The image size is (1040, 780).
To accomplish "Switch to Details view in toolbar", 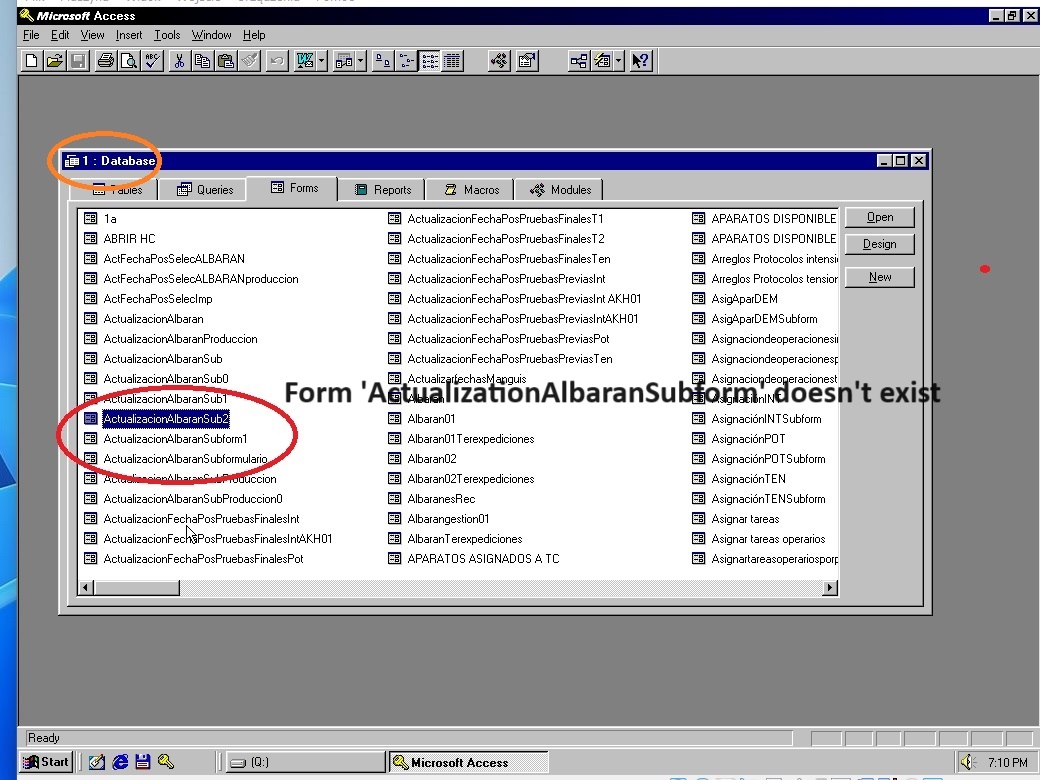I will (452, 61).
